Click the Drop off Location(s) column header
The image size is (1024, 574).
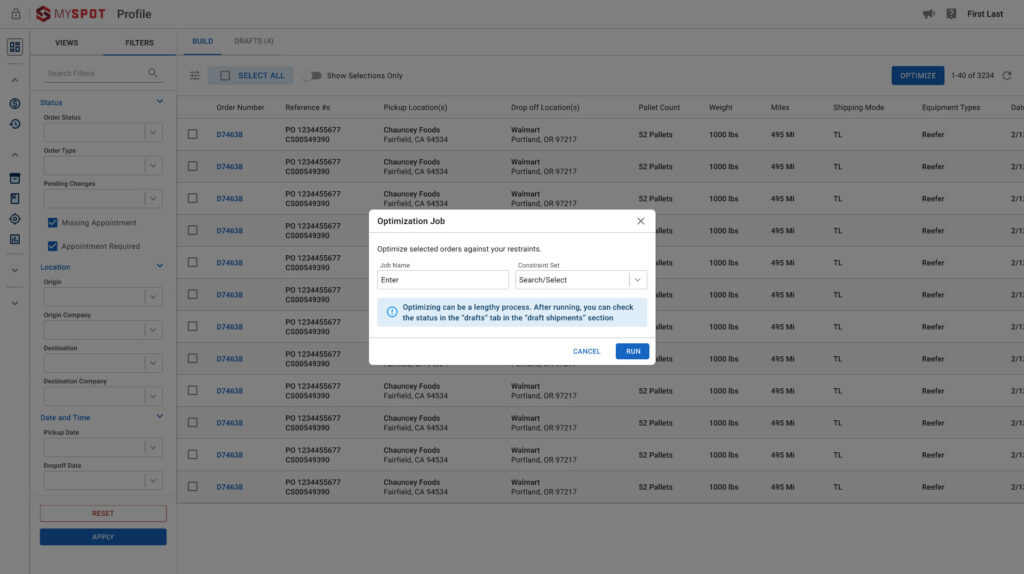(545, 108)
